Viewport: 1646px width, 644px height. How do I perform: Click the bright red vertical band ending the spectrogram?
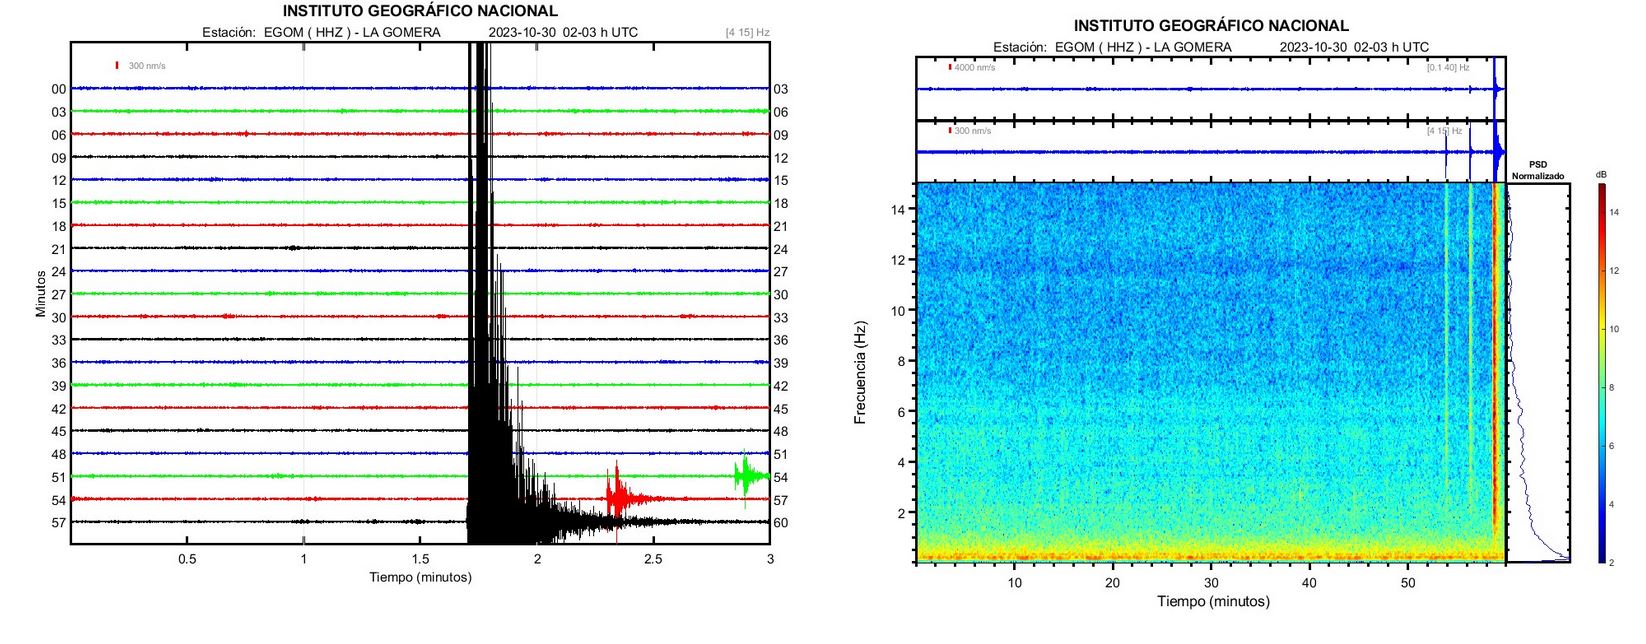click(1496, 370)
